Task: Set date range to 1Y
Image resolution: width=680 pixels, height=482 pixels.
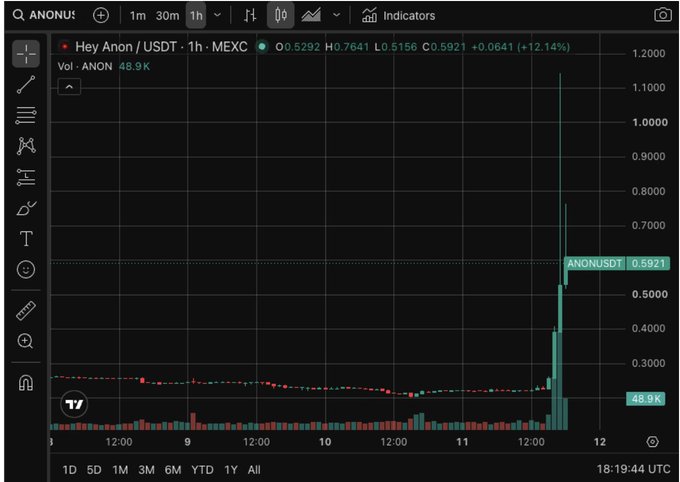Action: [x=231, y=469]
